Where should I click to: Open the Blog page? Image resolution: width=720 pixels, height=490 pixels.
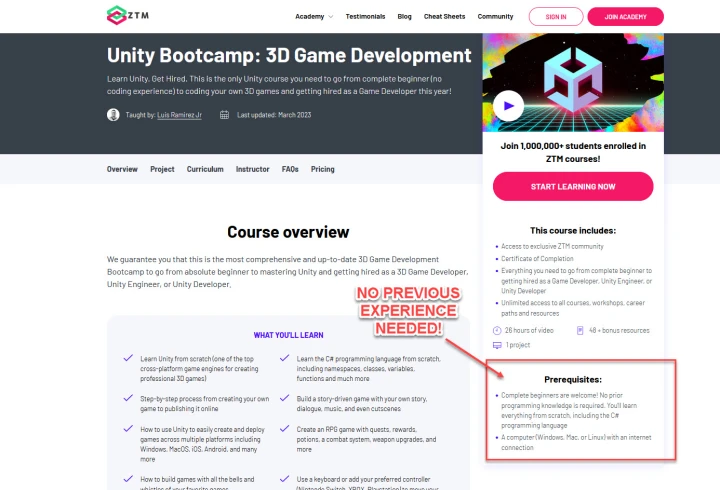(x=405, y=17)
